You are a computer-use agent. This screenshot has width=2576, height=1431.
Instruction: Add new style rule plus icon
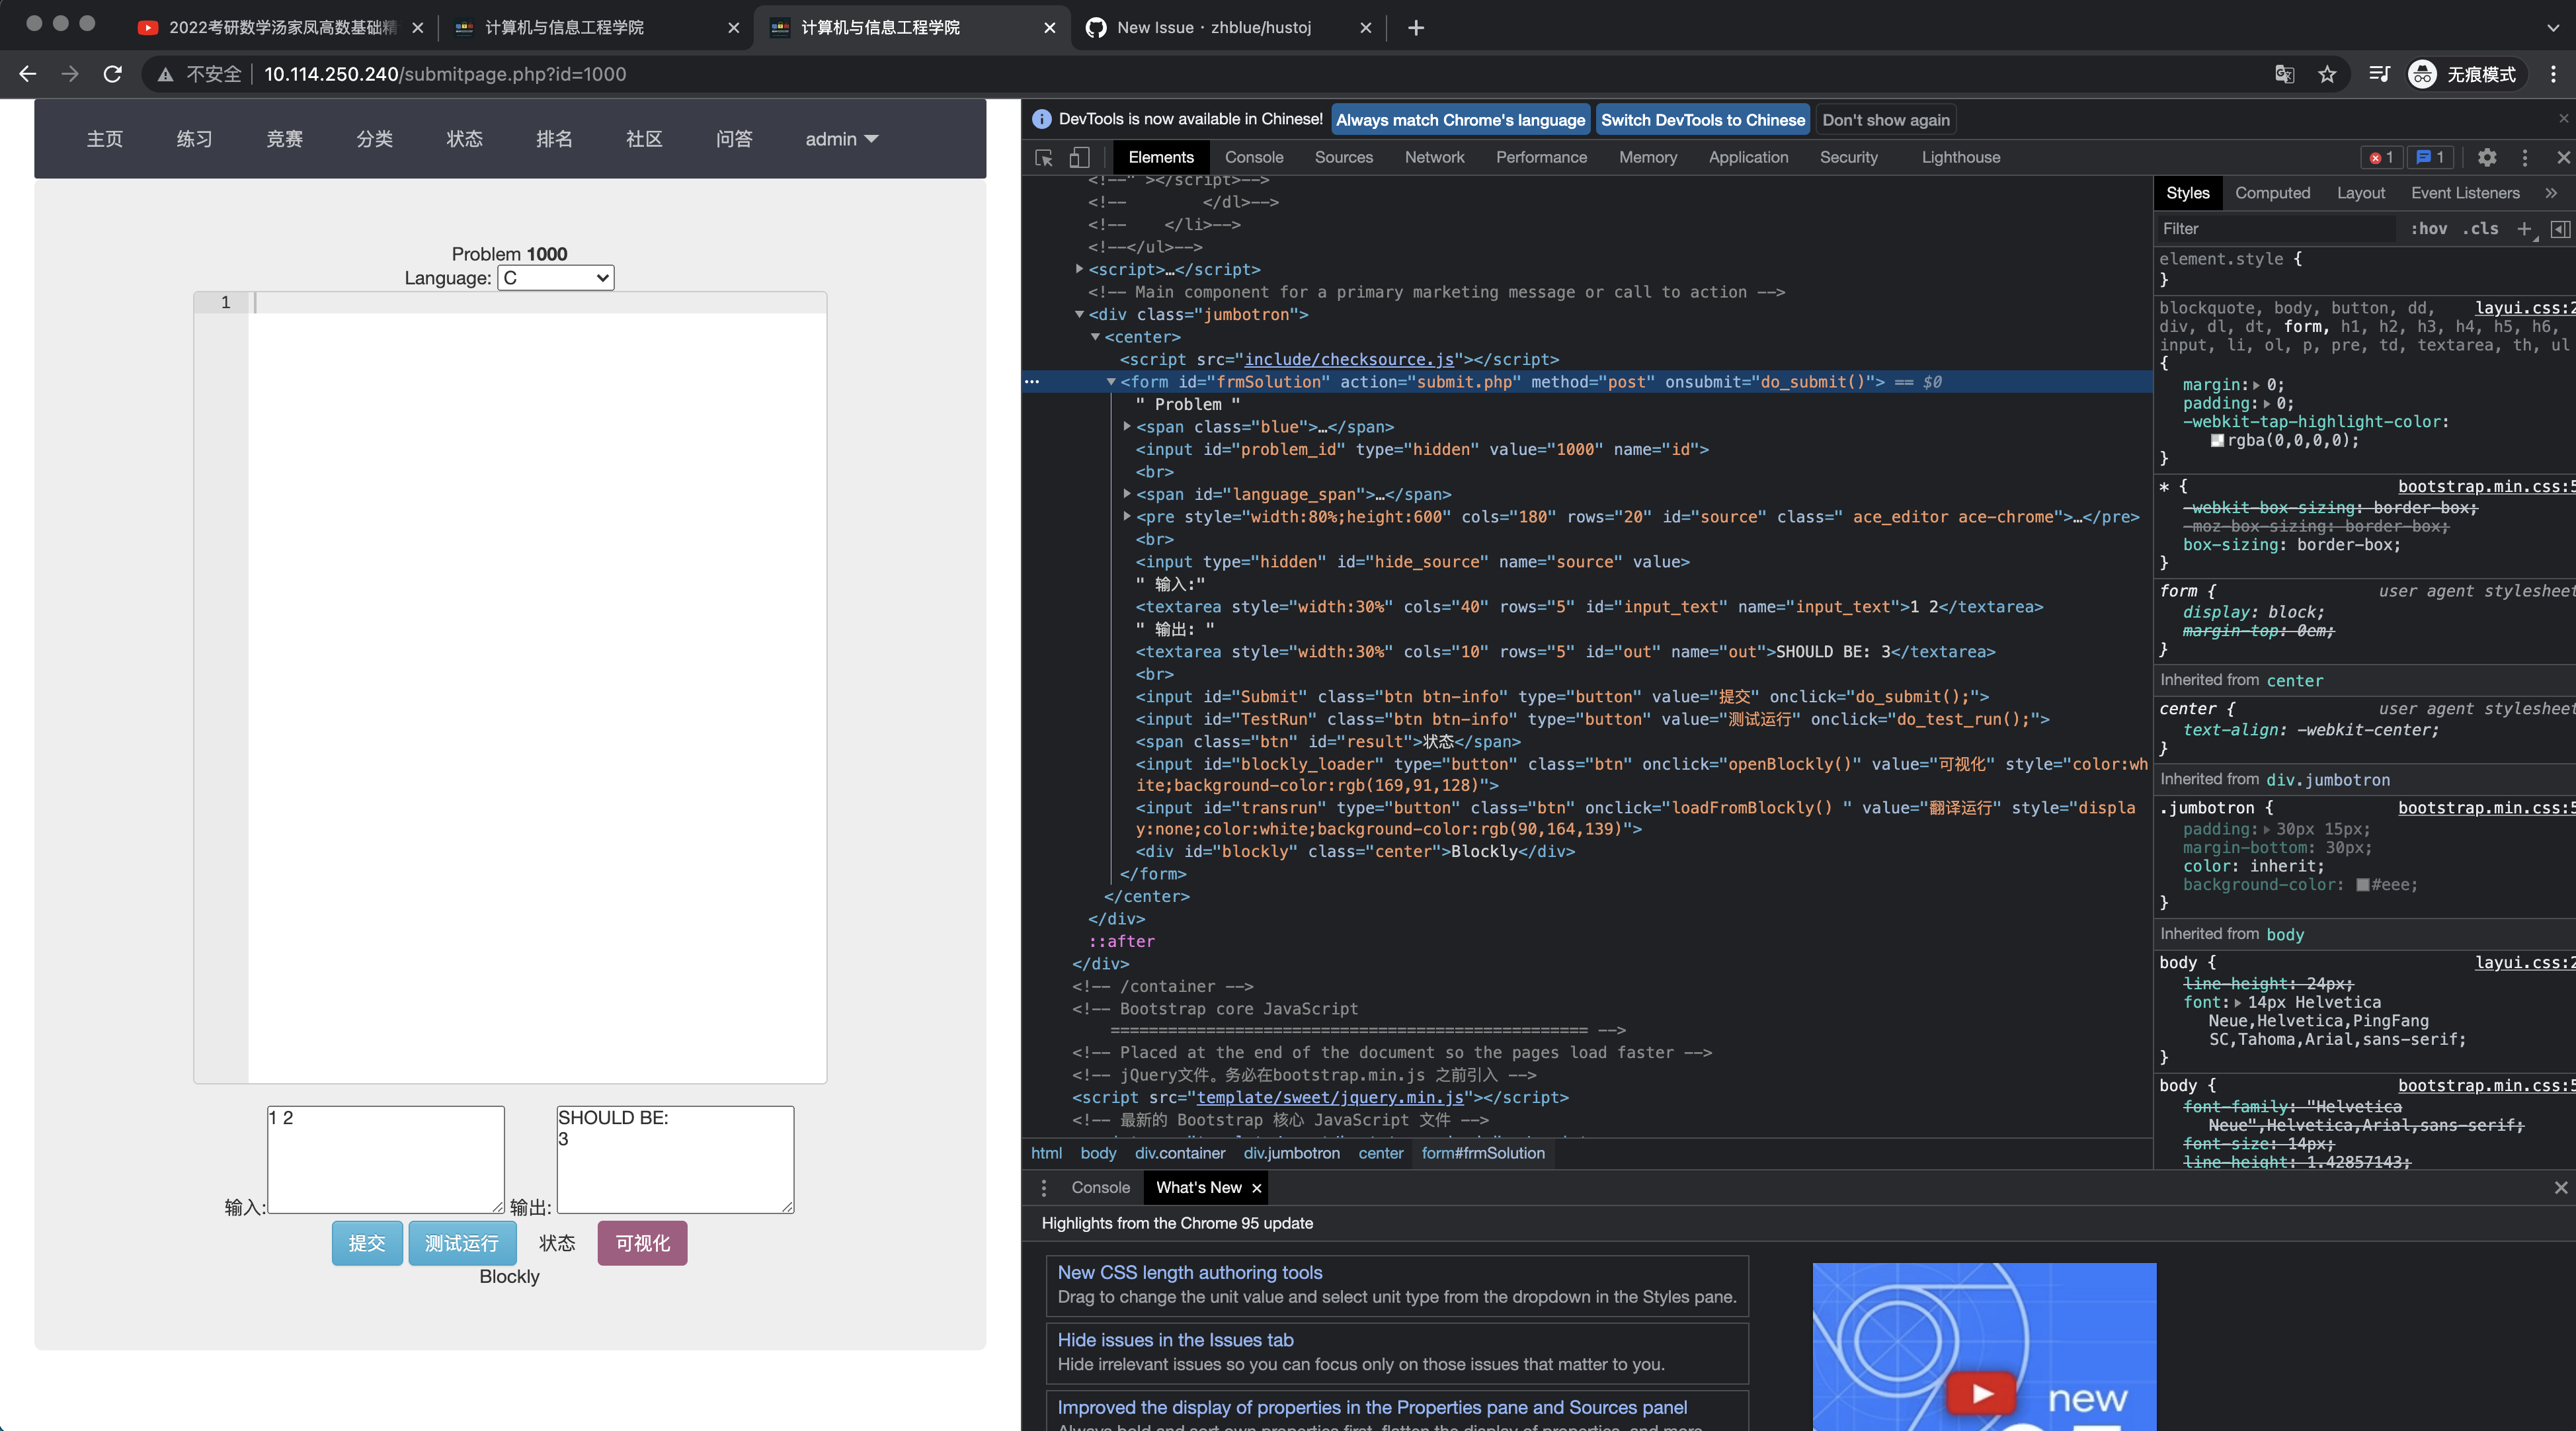2523,229
